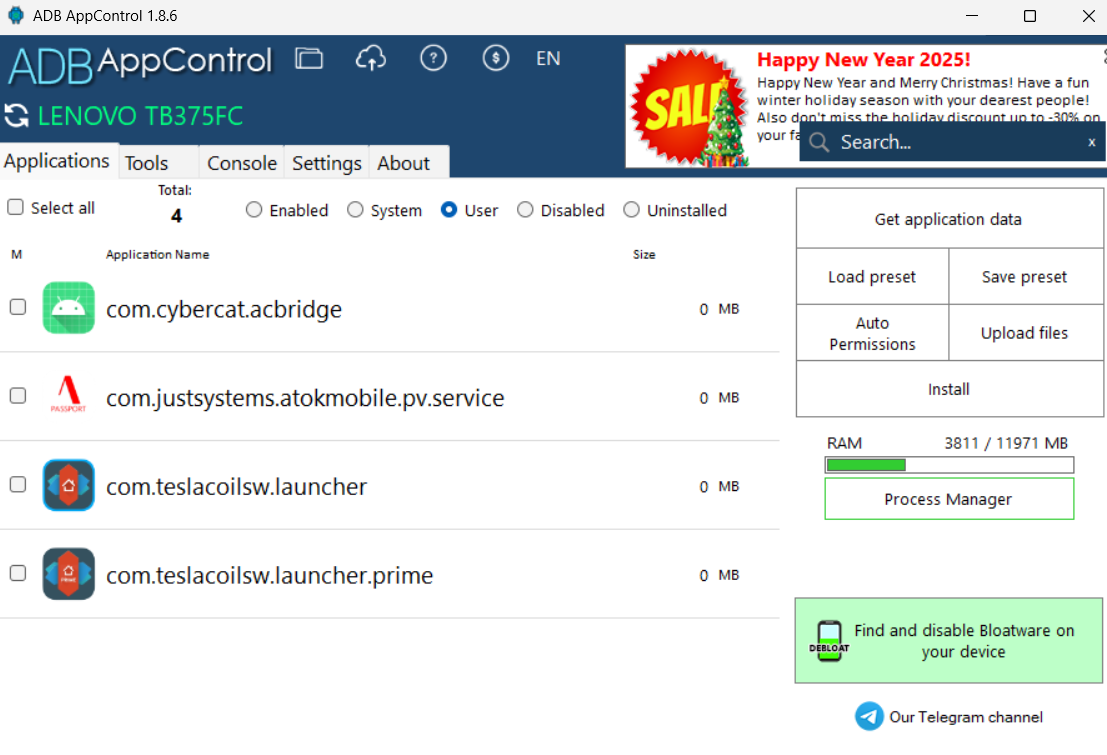The height and width of the screenshot is (755, 1107).
Task: Click the SALE Christmas tree banner image
Action: (x=689, y=107)
